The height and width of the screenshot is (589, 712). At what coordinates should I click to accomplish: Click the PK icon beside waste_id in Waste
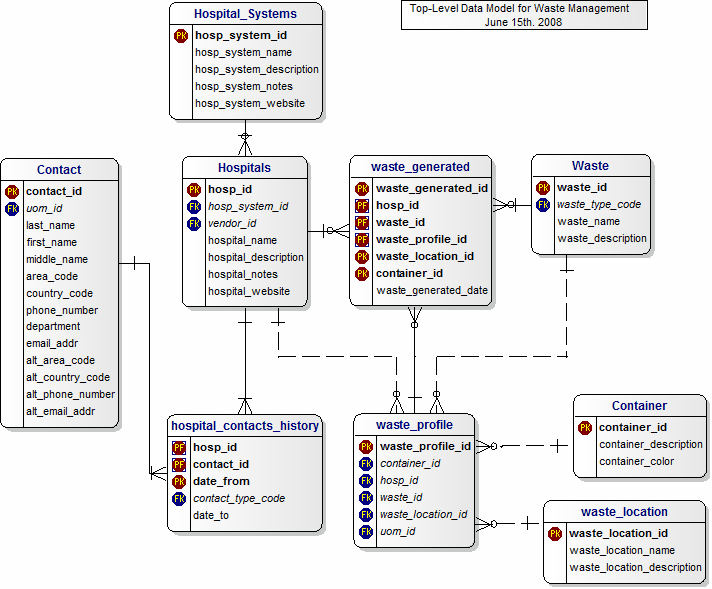pyautogui.click(x=543, y=188)
